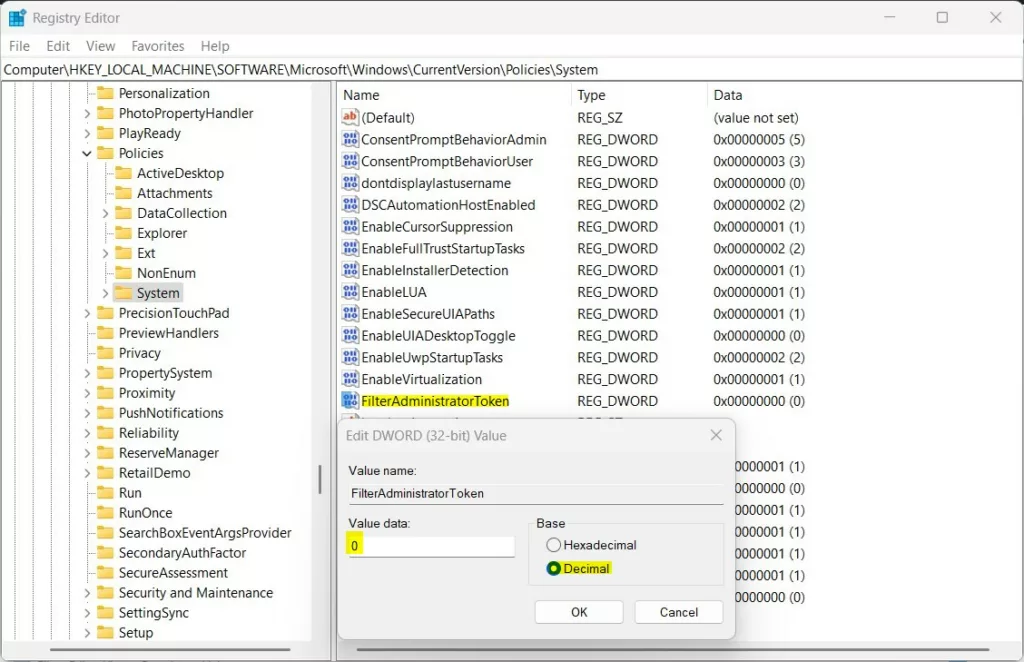
Task: Expand the Security and Maintenance tree node
Action: 87,593
